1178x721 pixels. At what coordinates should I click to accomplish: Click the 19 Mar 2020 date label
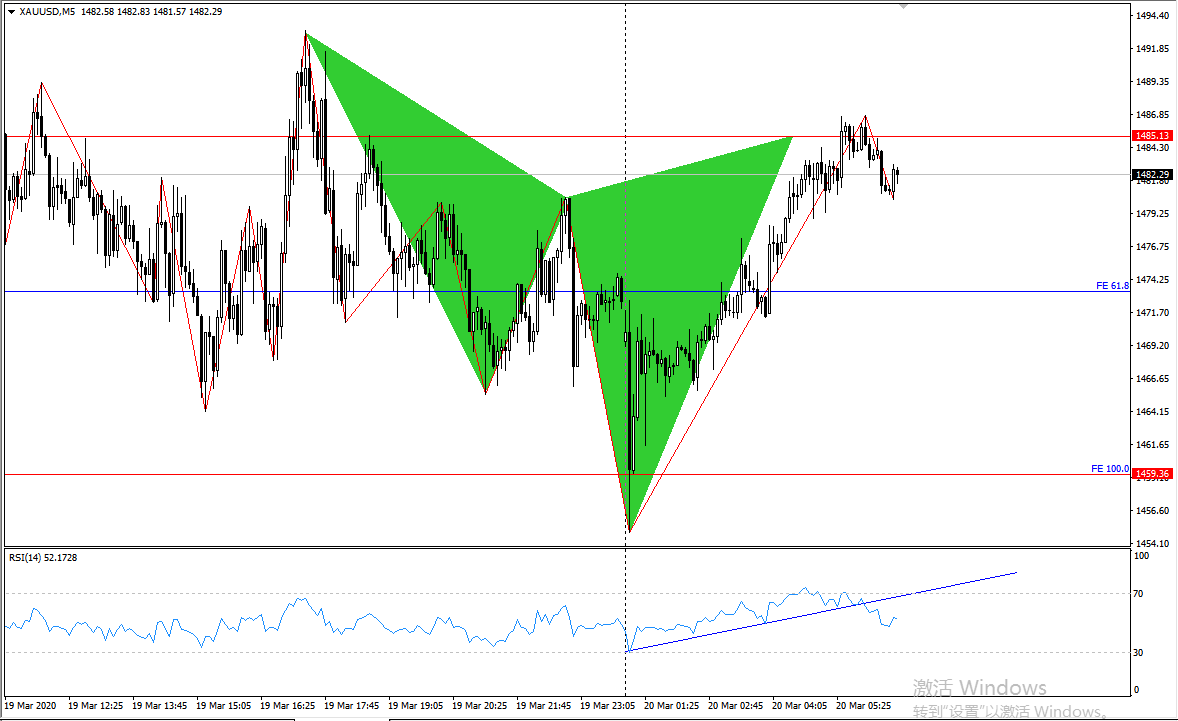pyautogui.click(x=30, y=705)
